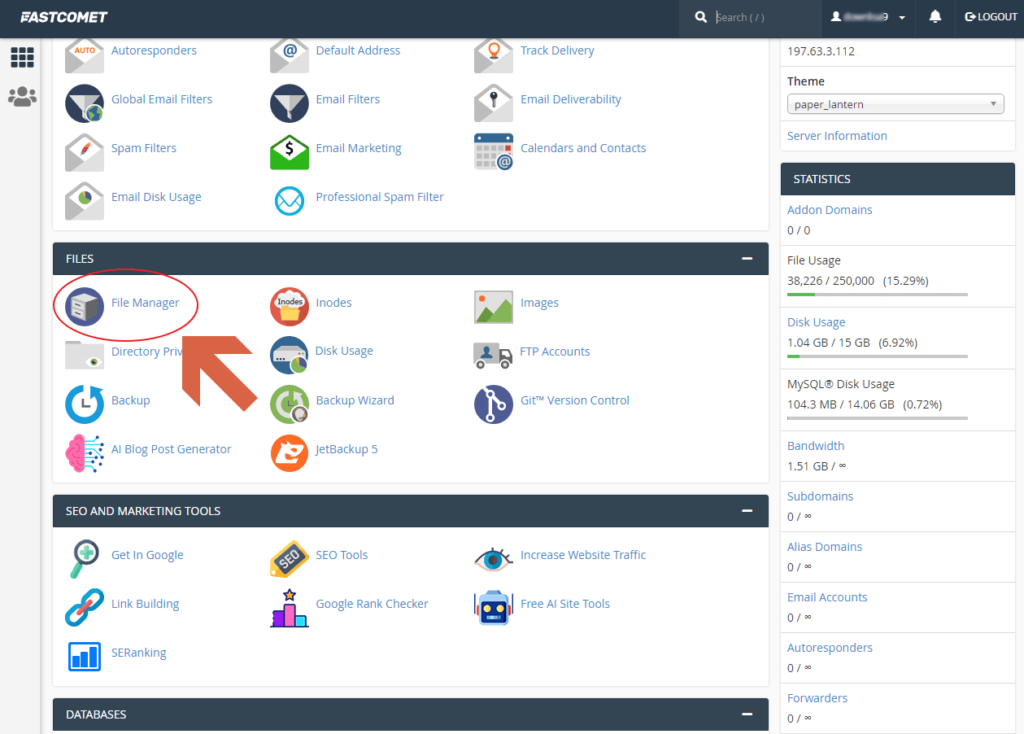Click the JetBackup 5 icon
The image size is (1024, 734).
[x=289, y=453]
